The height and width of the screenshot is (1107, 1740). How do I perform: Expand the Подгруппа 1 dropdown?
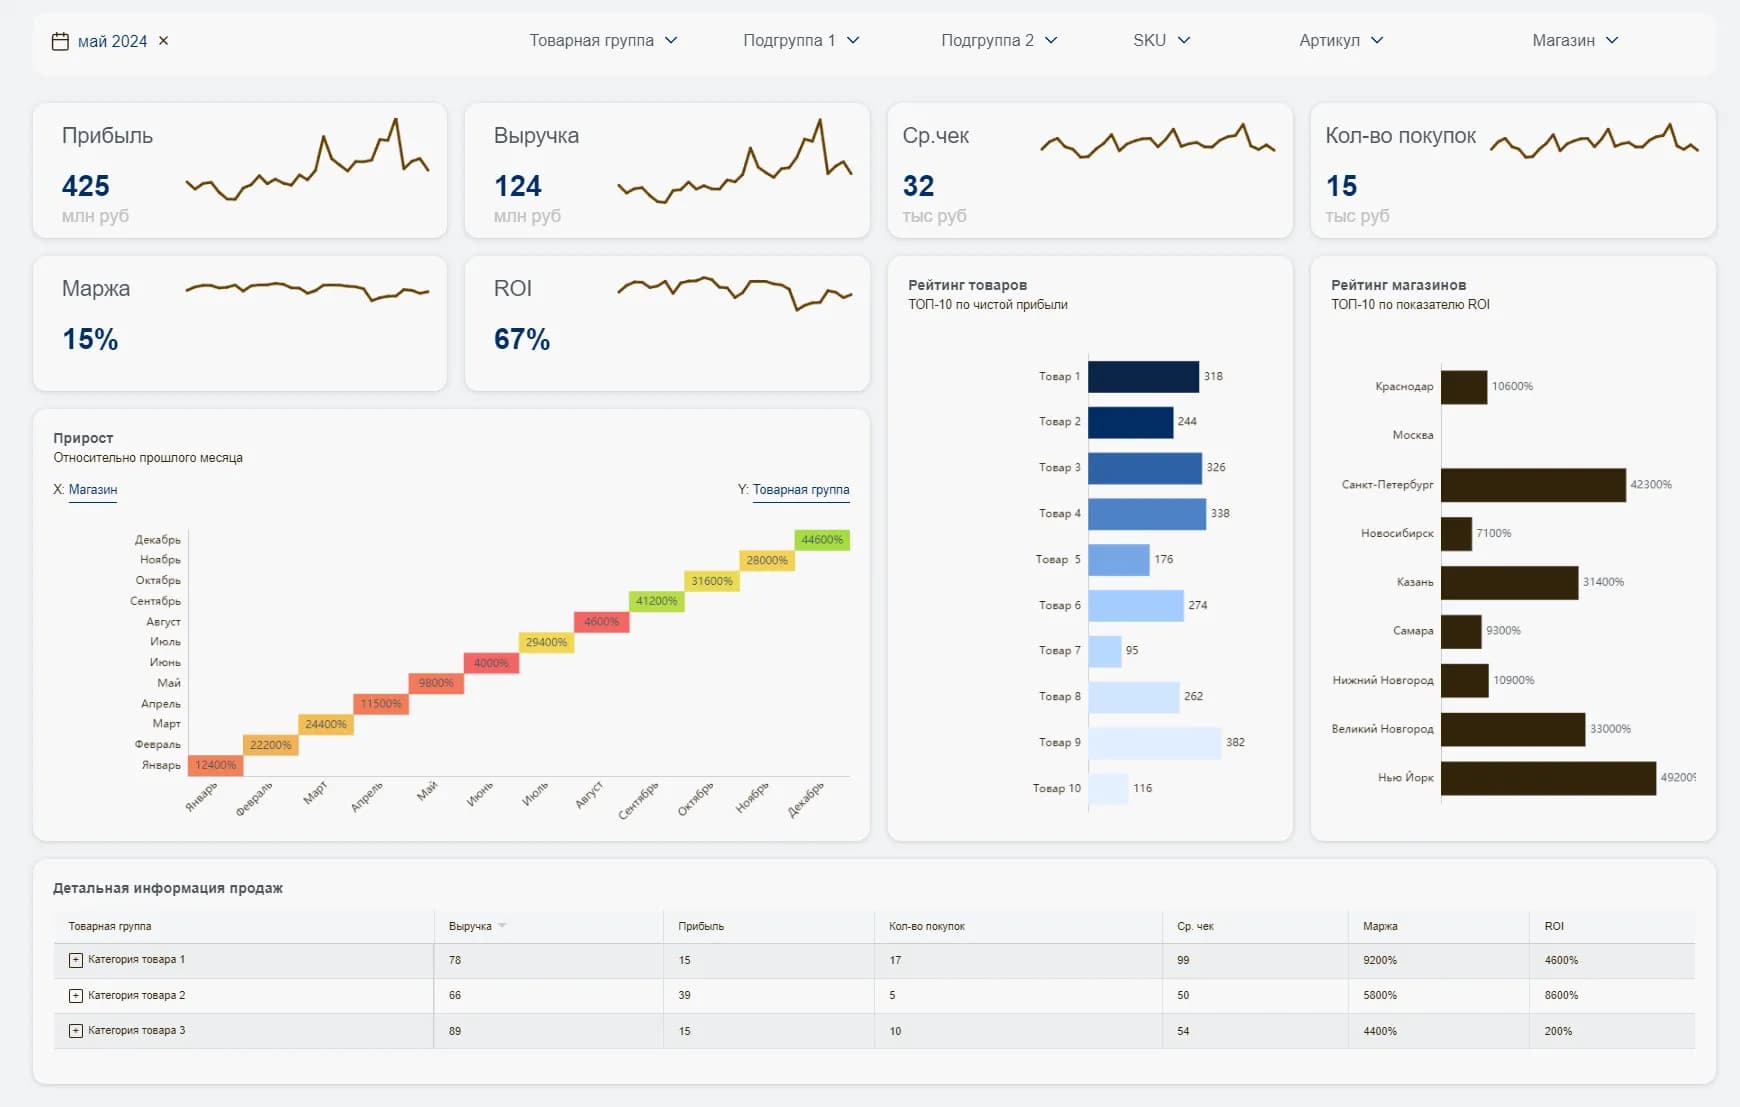[801, 41]
